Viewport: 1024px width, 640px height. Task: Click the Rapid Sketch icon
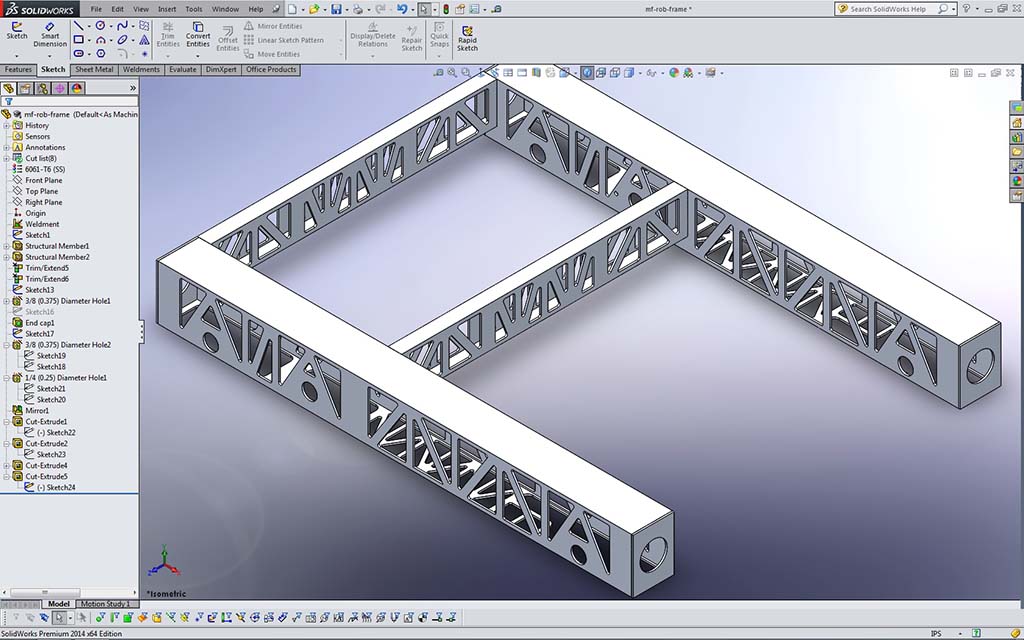(x=467, y=36)
